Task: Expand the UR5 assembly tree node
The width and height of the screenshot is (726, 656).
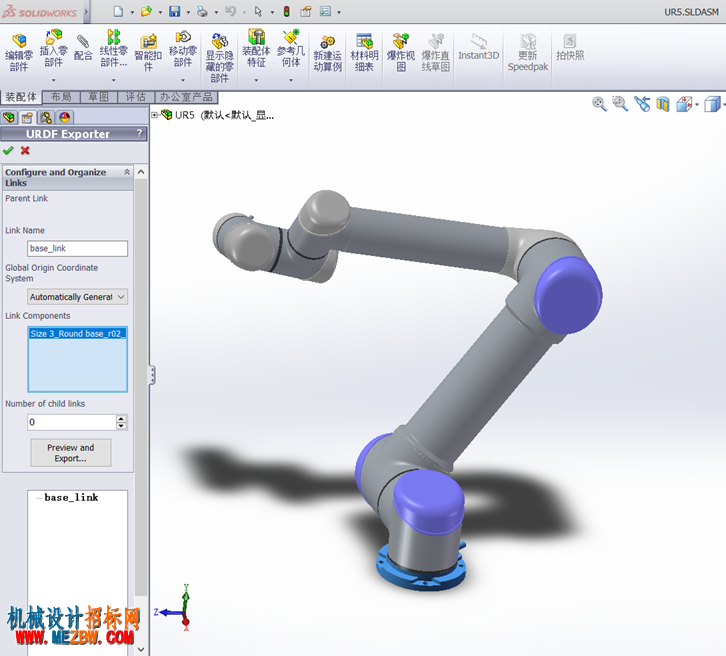Action: [x=155, y=115]
